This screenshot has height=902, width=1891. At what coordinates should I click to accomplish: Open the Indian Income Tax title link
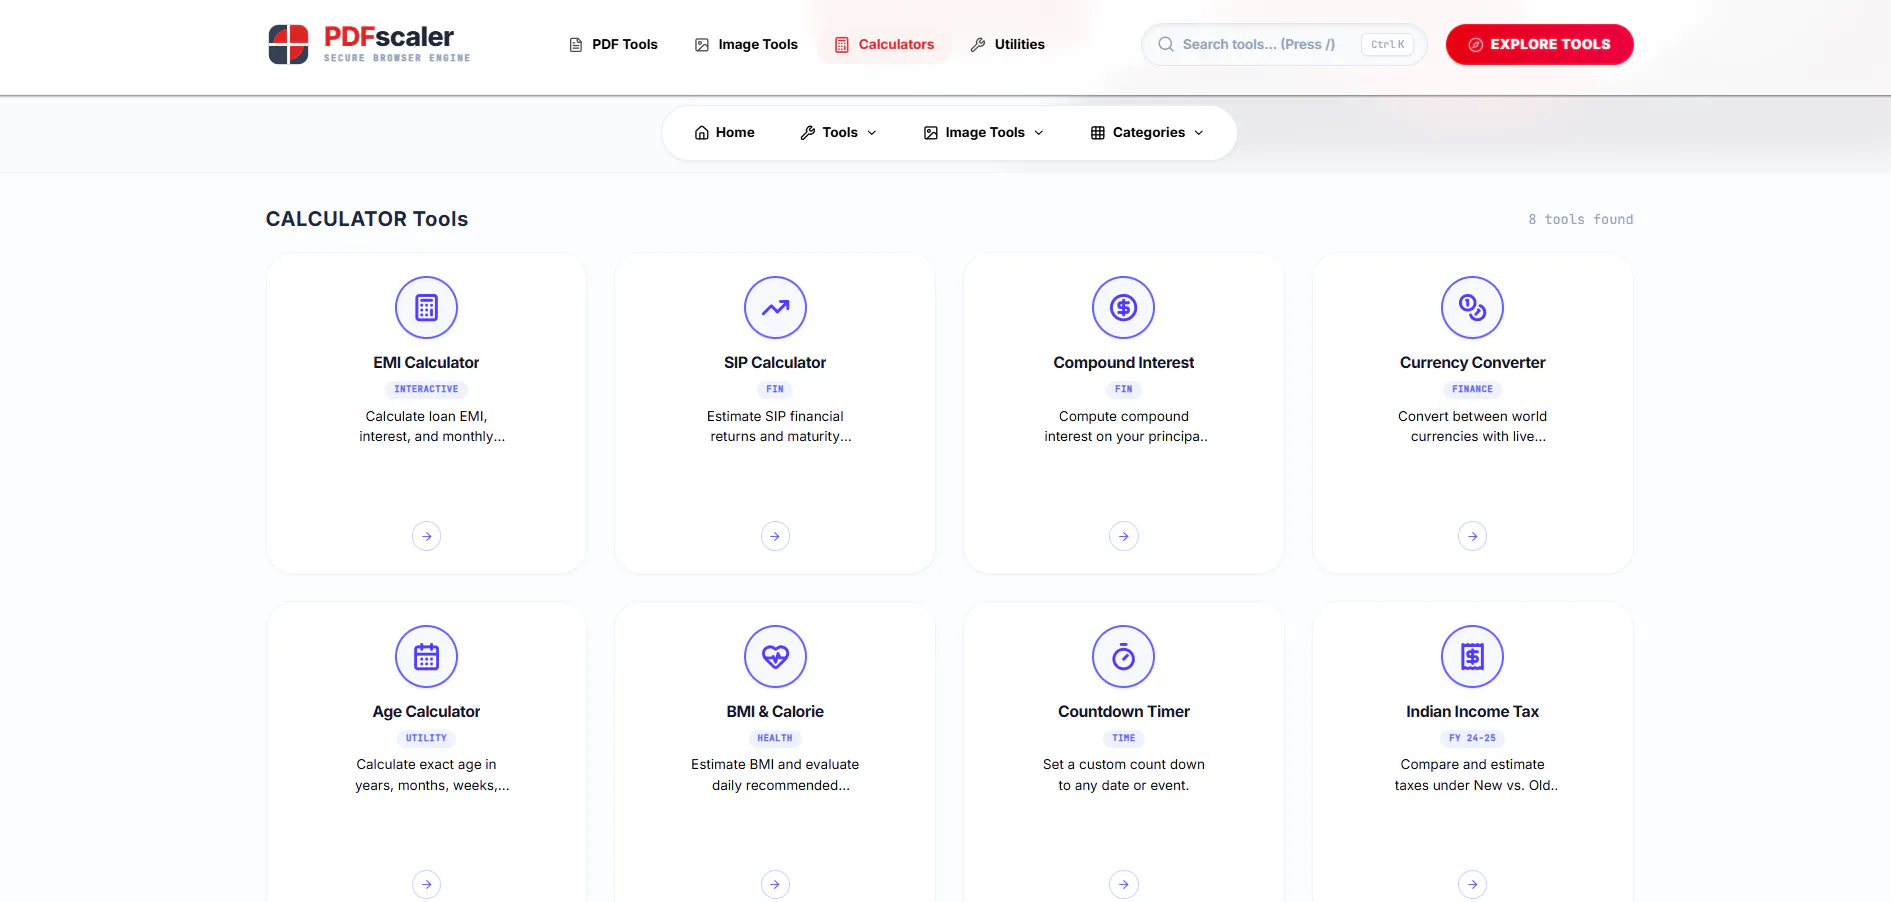click(1472, 712)
